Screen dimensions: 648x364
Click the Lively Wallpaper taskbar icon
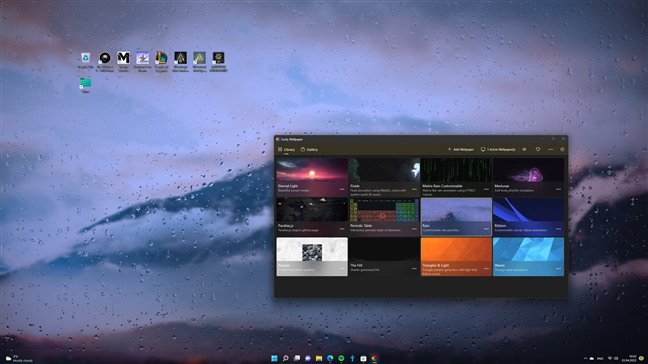click(x=374, y=358)
